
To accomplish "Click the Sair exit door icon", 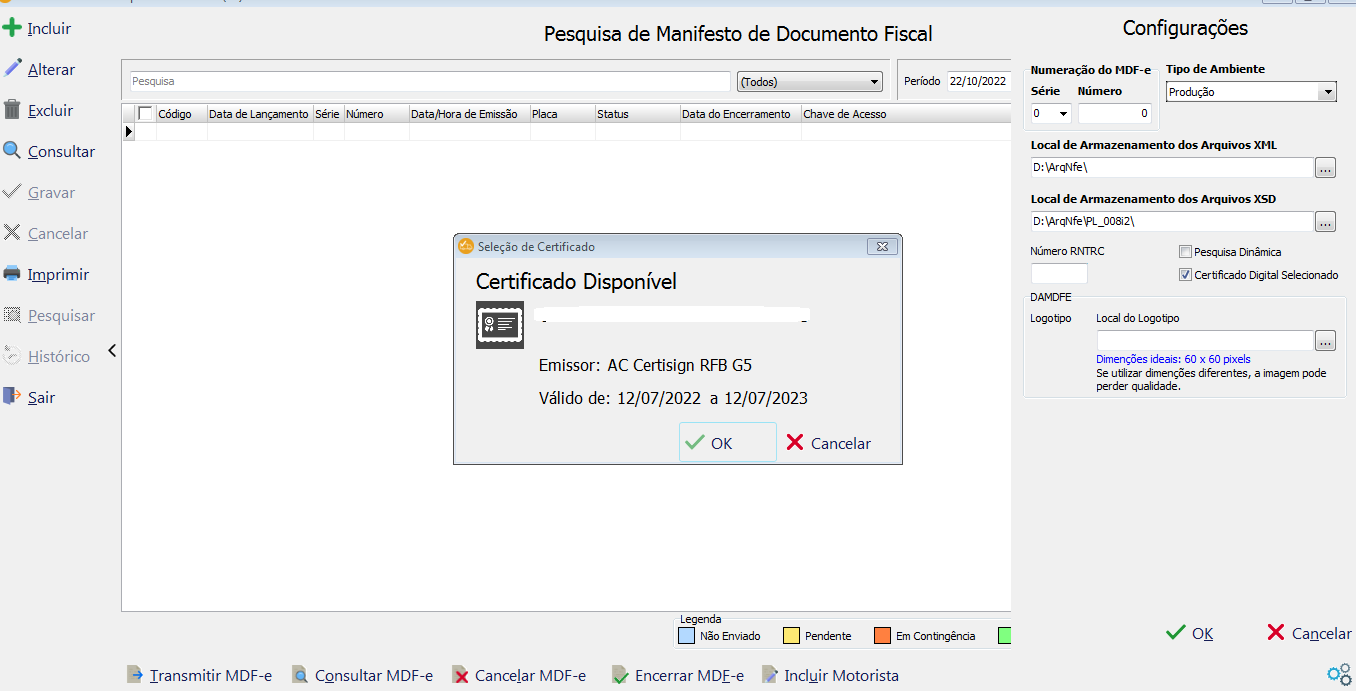I will click(x=12, y=397).
